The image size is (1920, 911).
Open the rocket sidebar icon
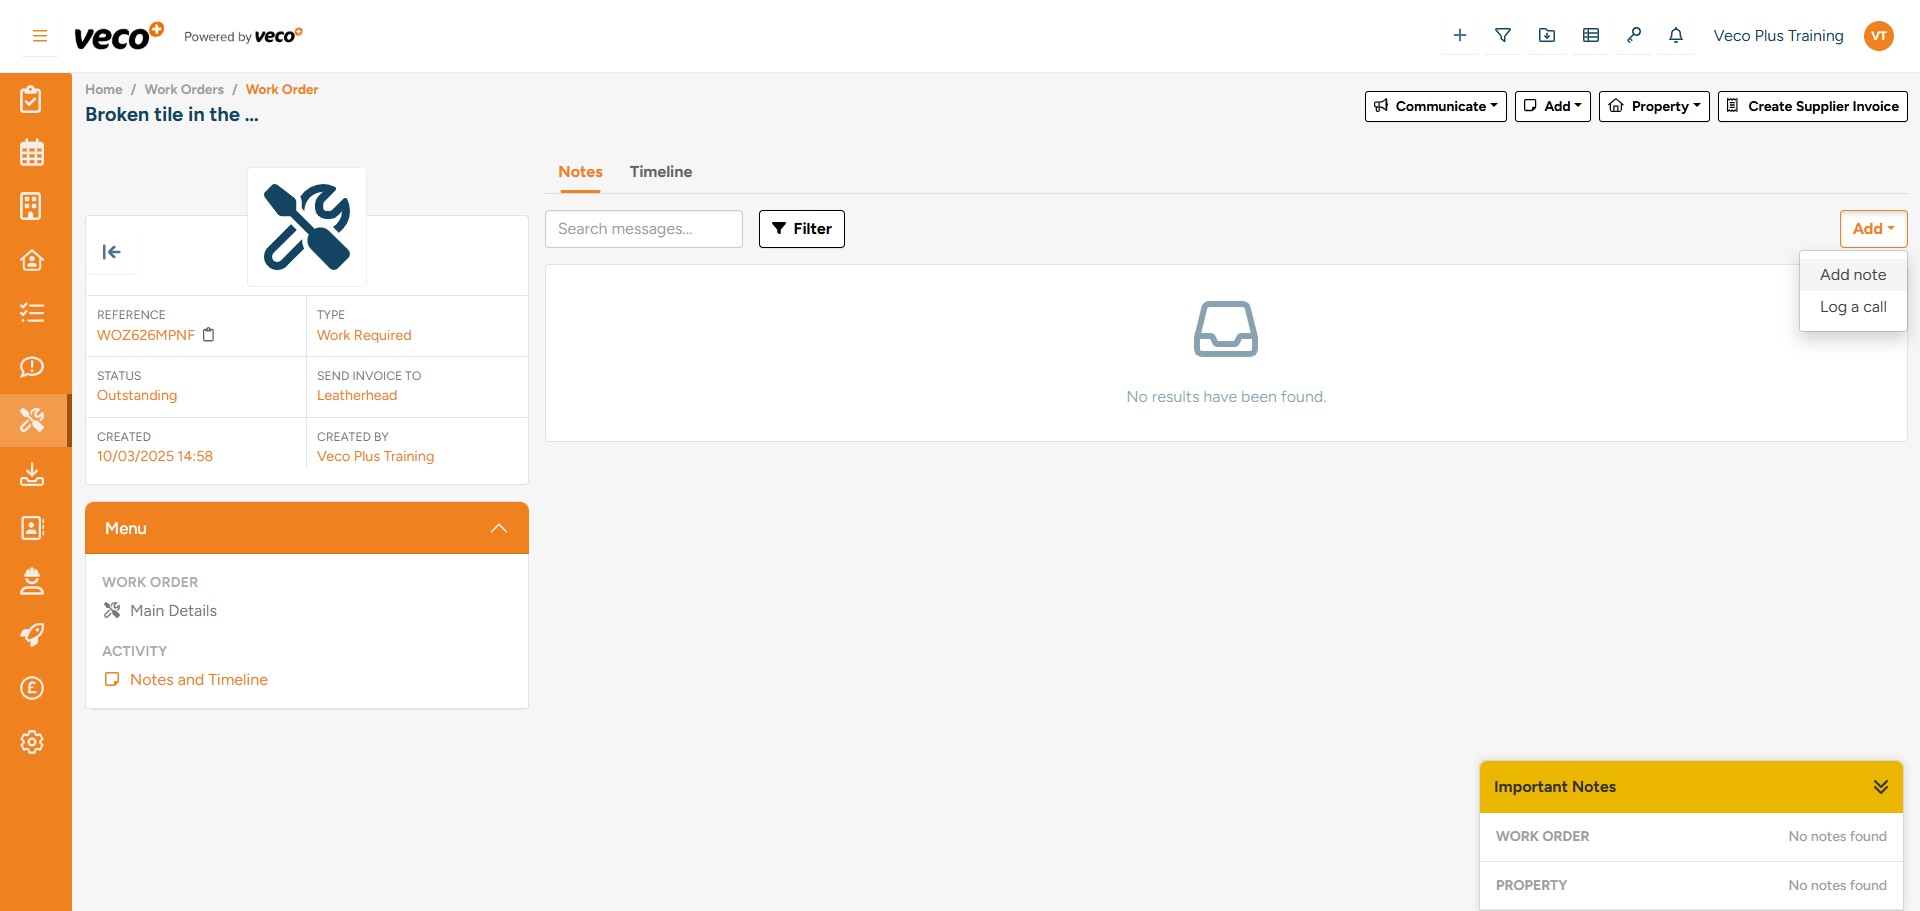(32, 634)
